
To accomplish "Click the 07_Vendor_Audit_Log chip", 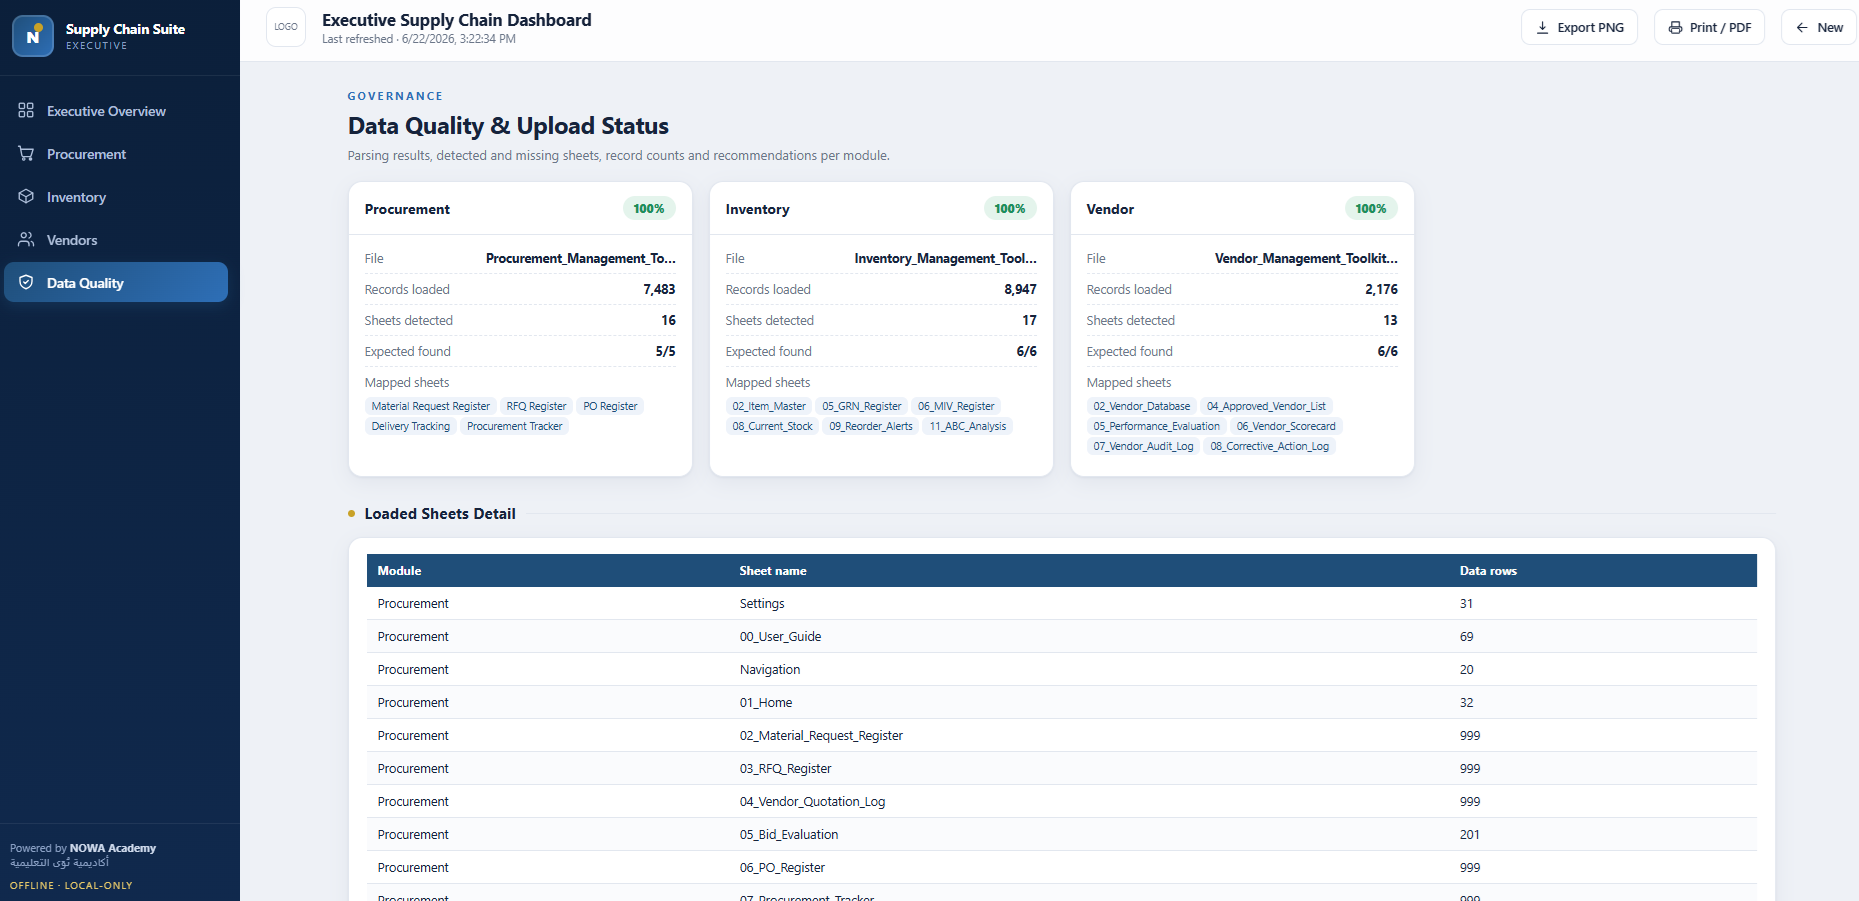I will click(x=1143, y=446).
